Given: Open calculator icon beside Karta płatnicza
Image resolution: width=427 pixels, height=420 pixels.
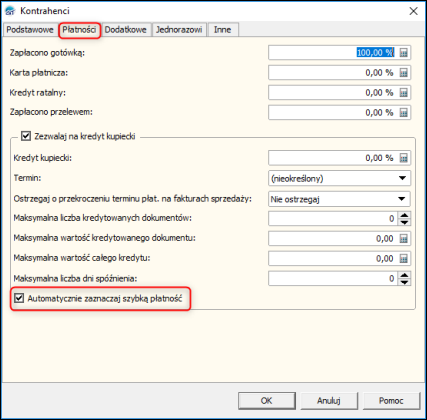Looking at the screenshot, I should coord(403,73).
